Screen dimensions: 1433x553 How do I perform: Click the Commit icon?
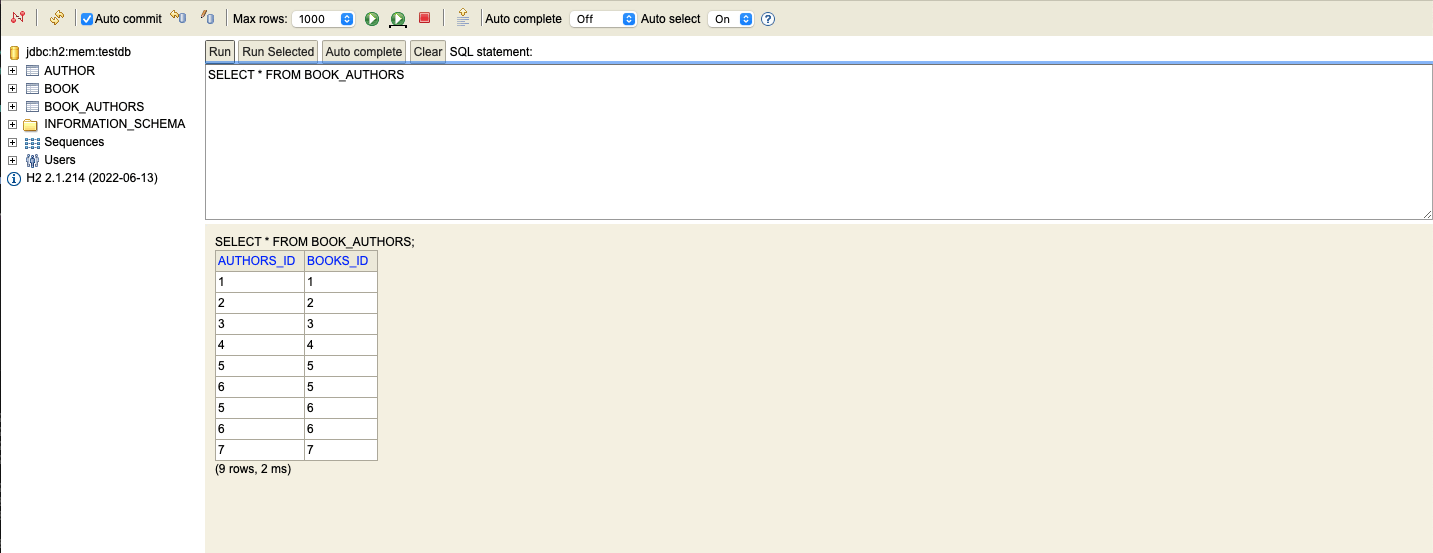click(207, 18)
